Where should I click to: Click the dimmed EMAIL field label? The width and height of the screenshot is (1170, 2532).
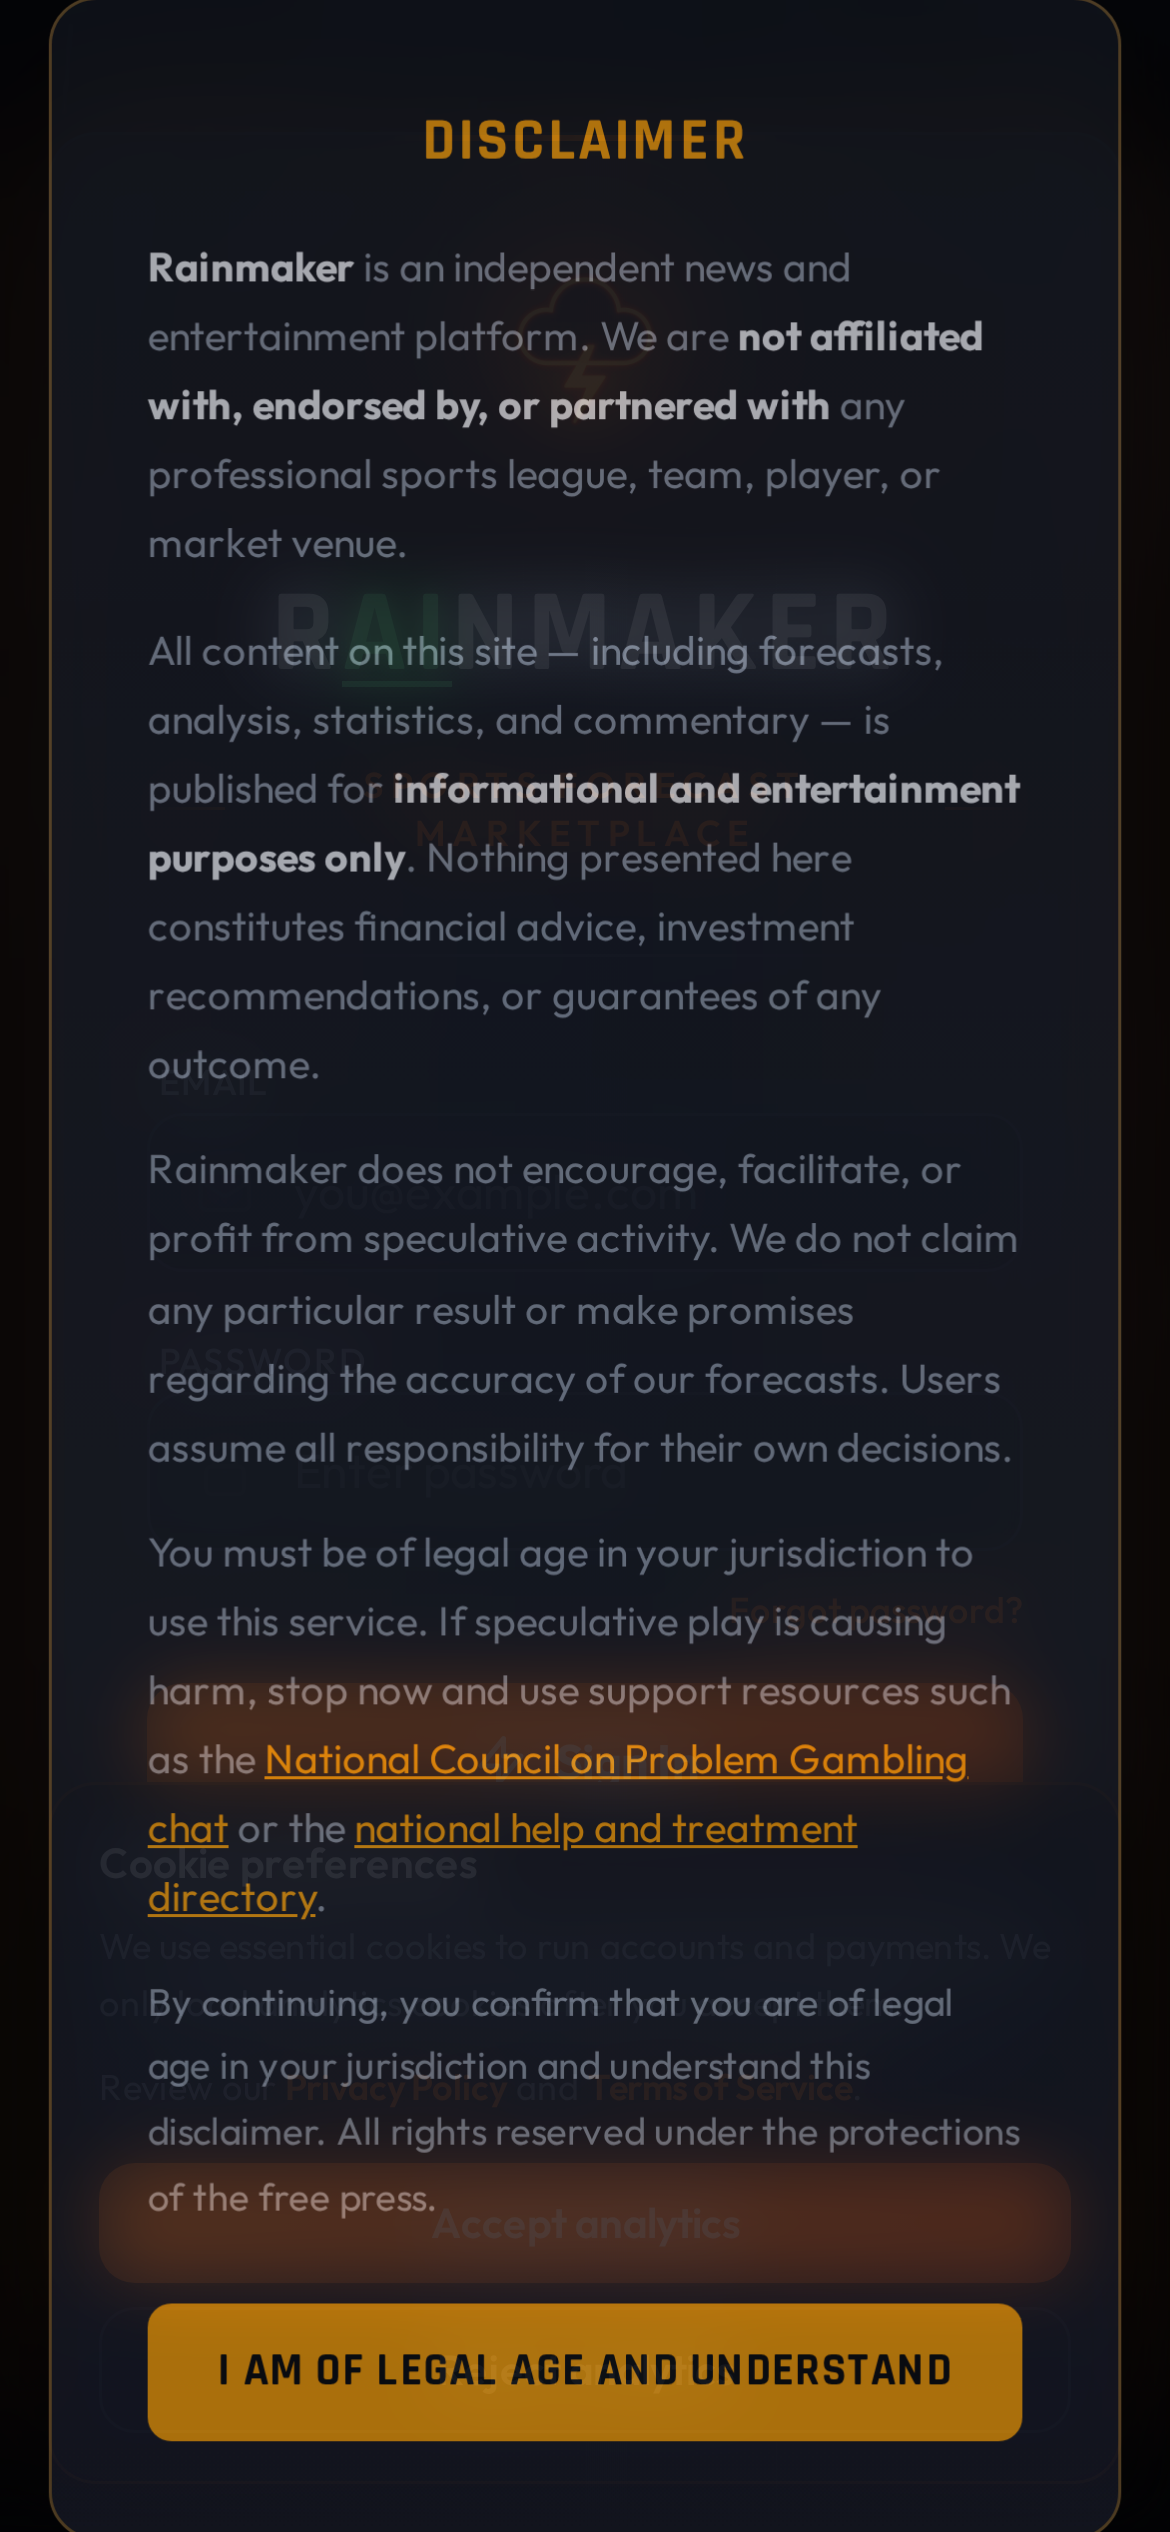coord(213,1087)
